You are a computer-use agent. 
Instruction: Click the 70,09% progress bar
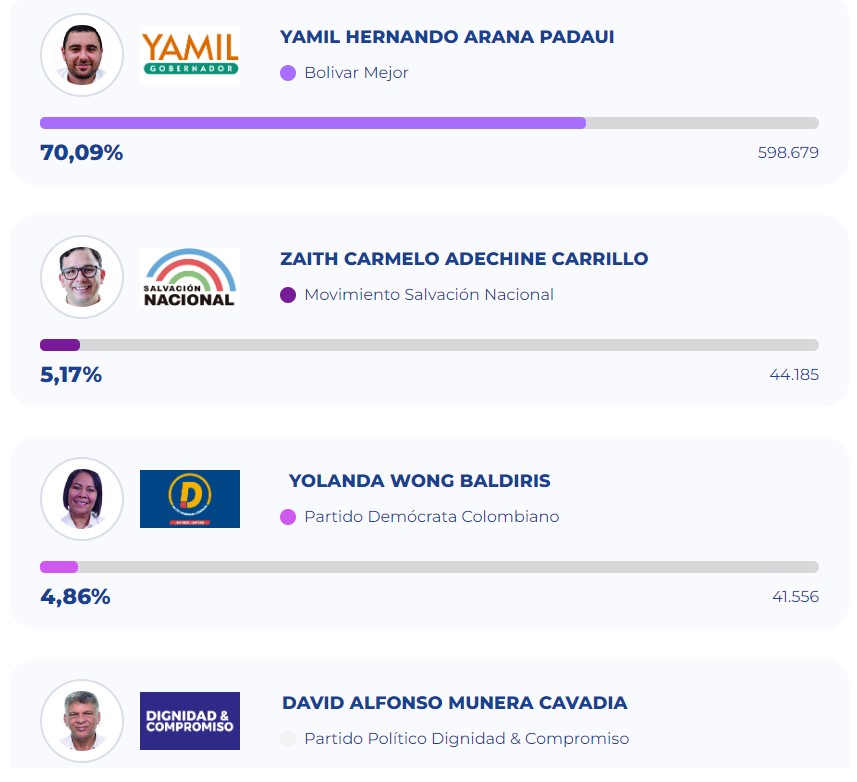[430, 123]
